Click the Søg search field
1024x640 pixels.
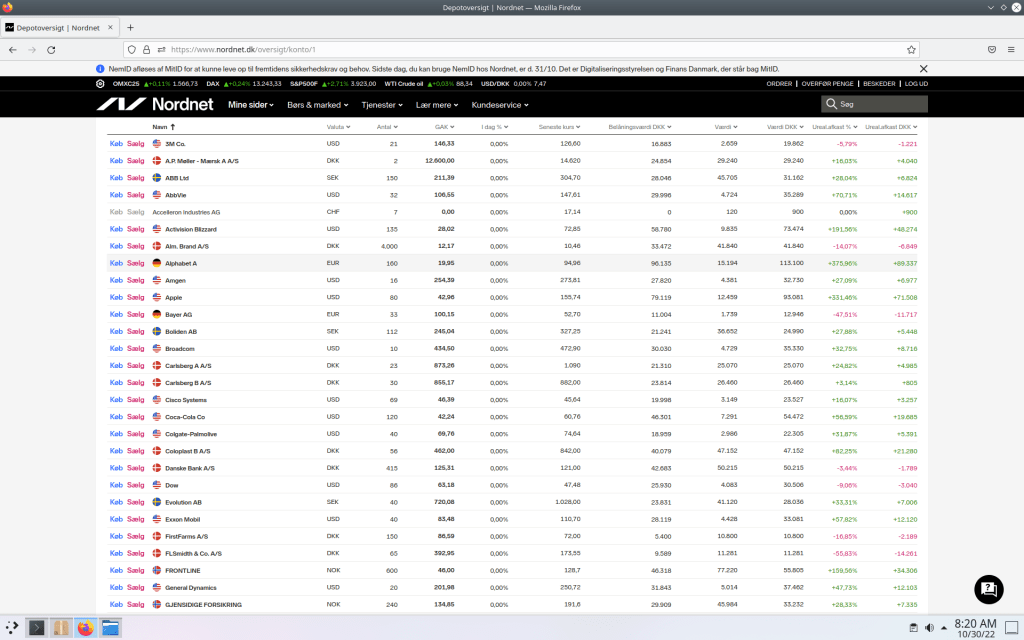tap(880, 104)
